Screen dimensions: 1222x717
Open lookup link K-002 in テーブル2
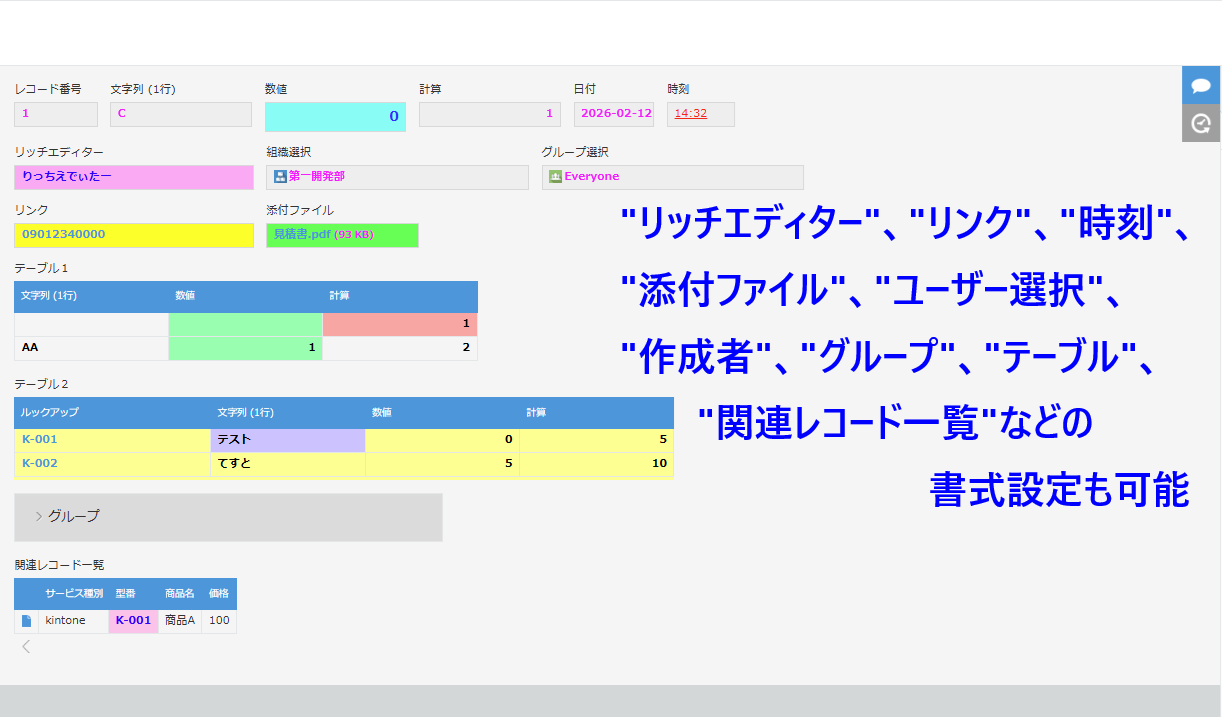[x=40, y=464]
